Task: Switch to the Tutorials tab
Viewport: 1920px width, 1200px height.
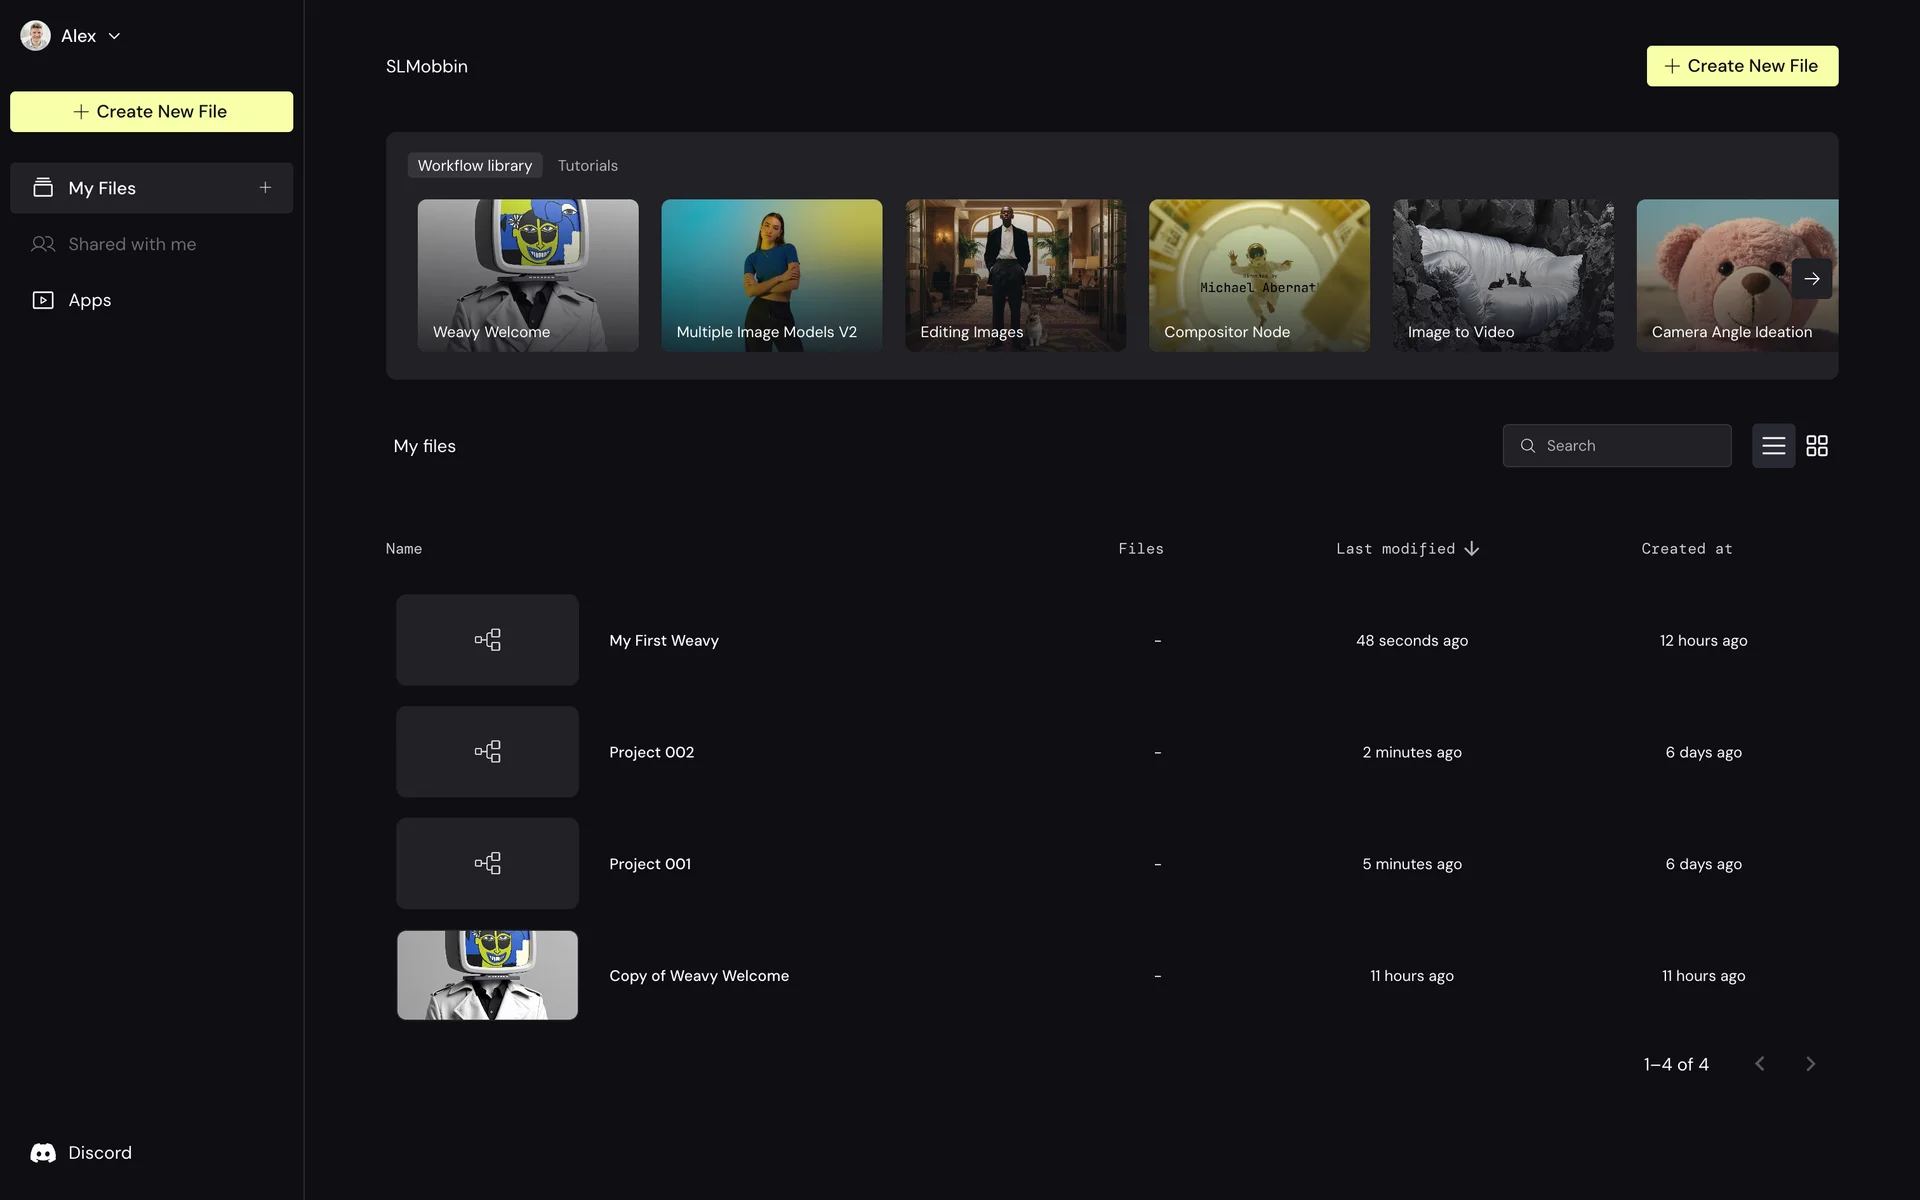Action: click(x=587, y=166)
